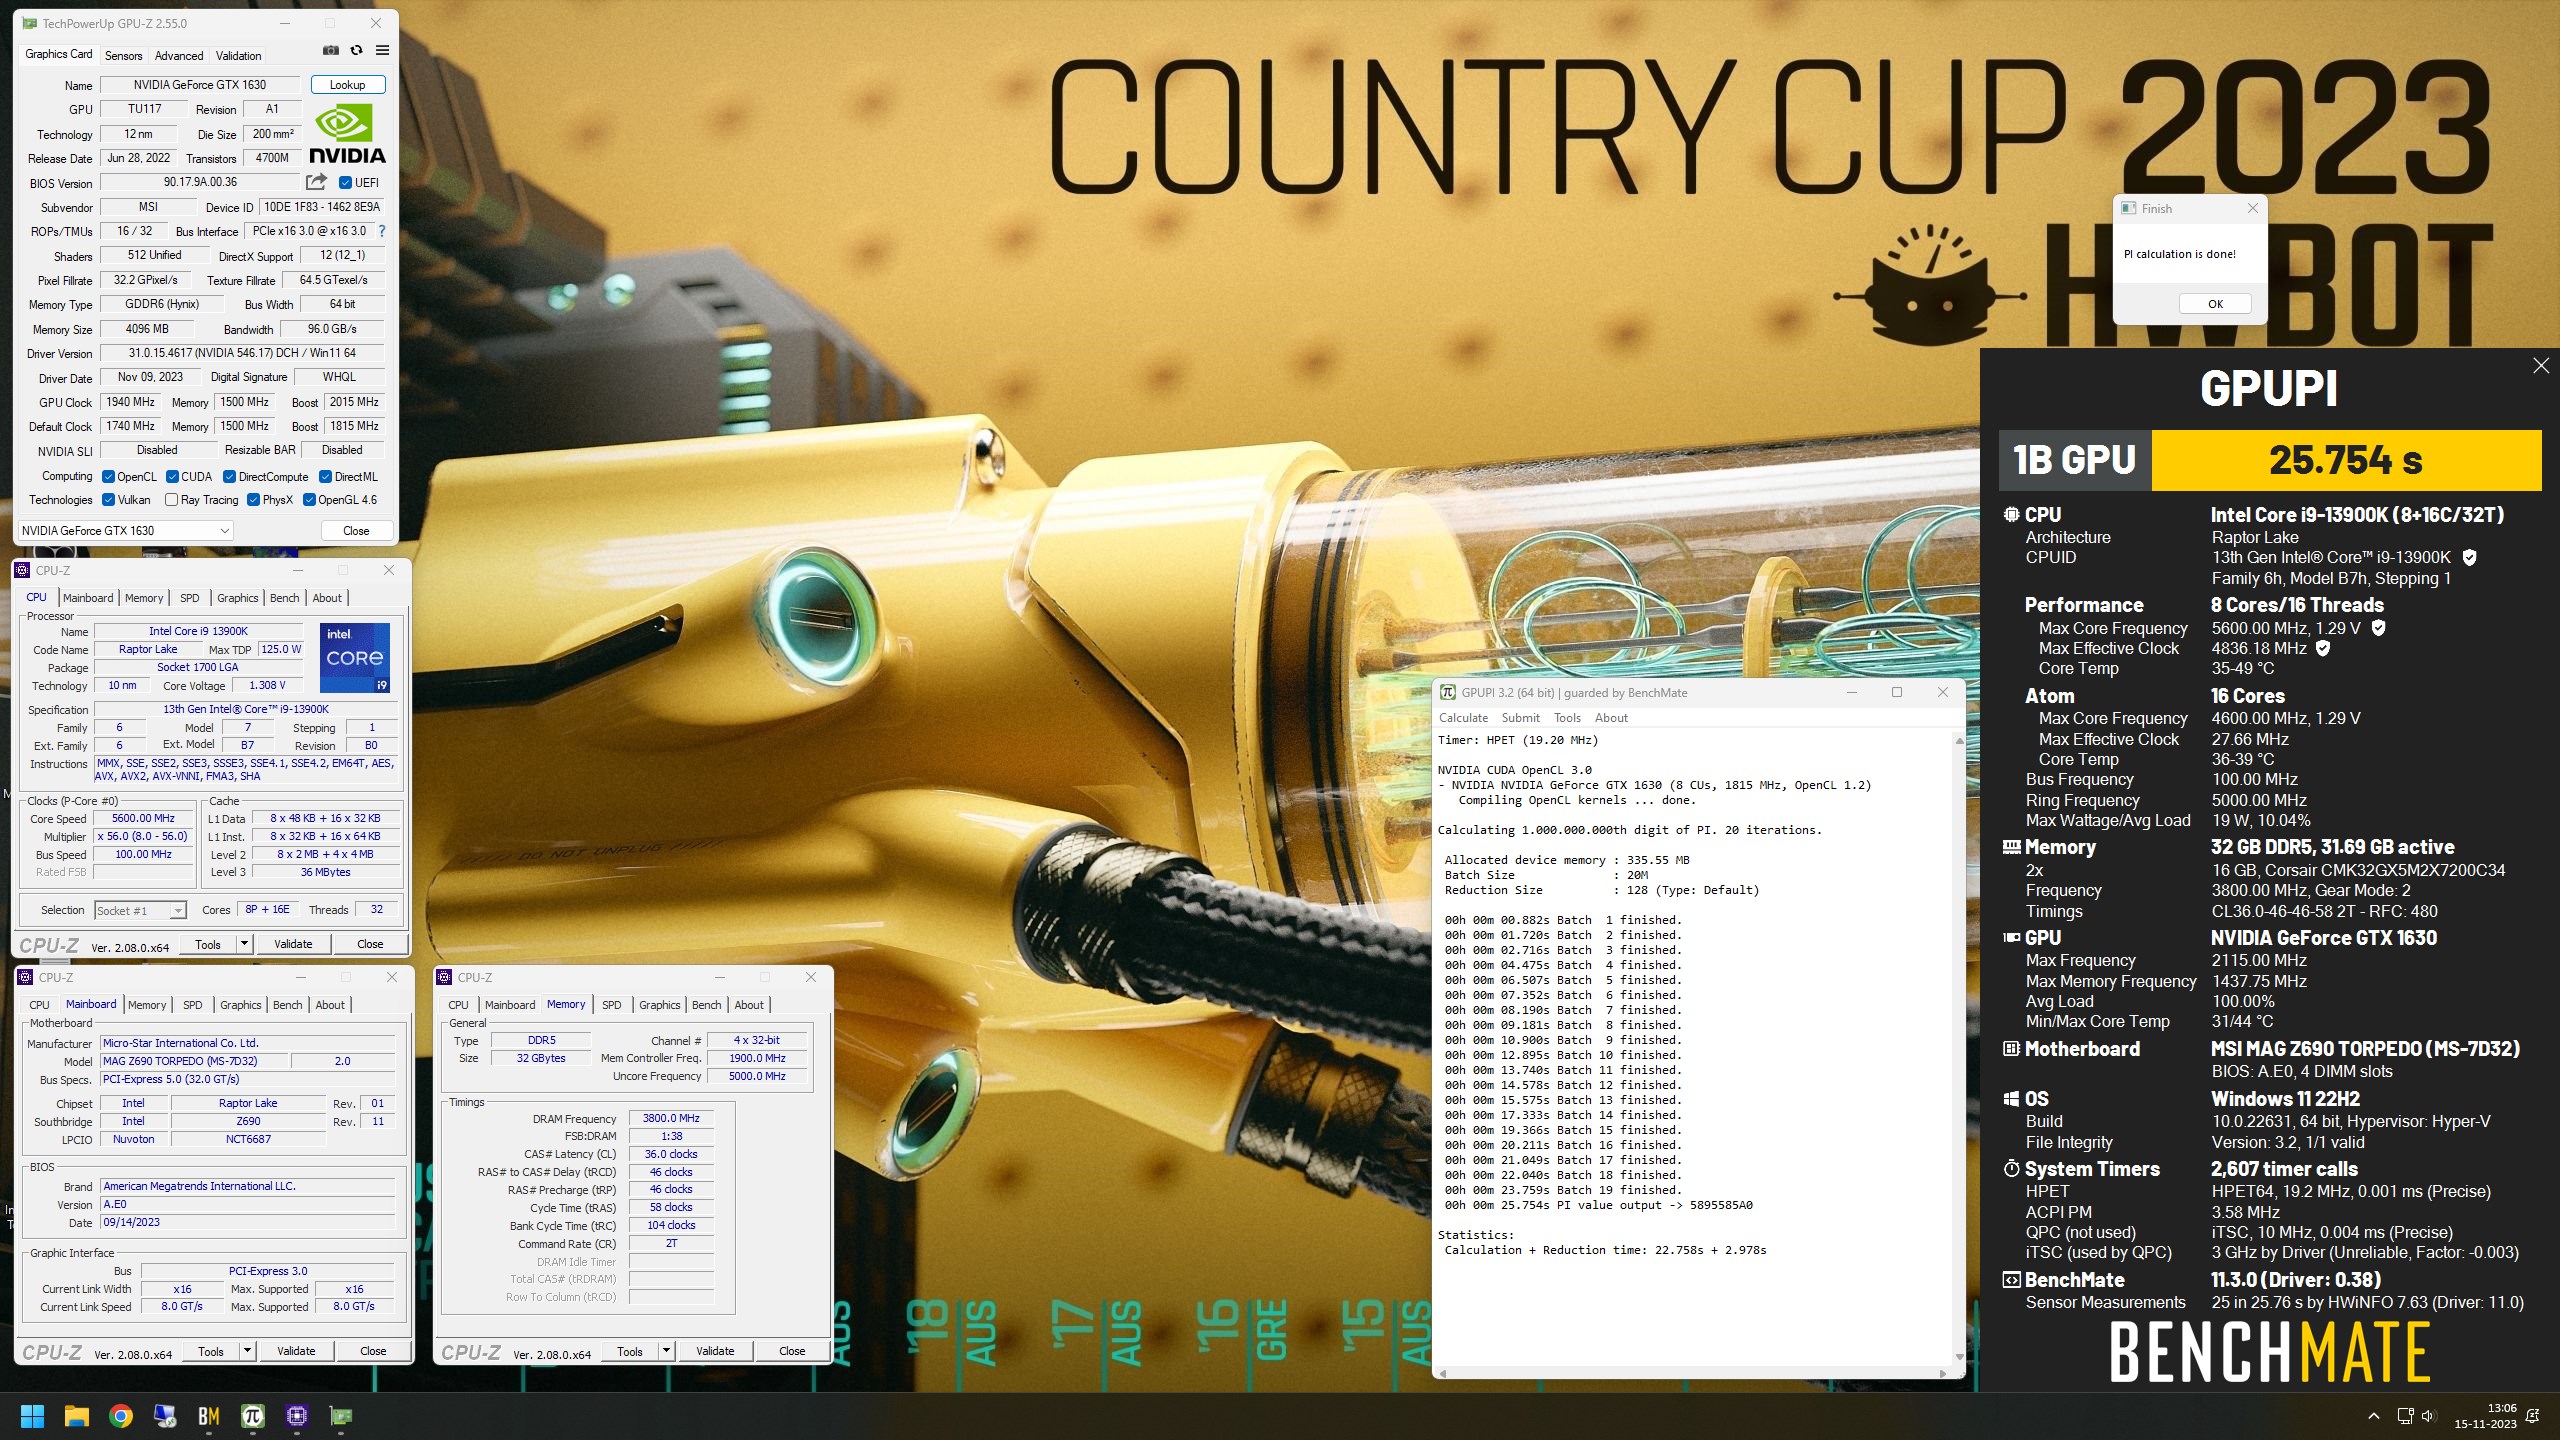
Task: Click the taskbar clock showing 13:06
Action: tap(2486, 1416)
